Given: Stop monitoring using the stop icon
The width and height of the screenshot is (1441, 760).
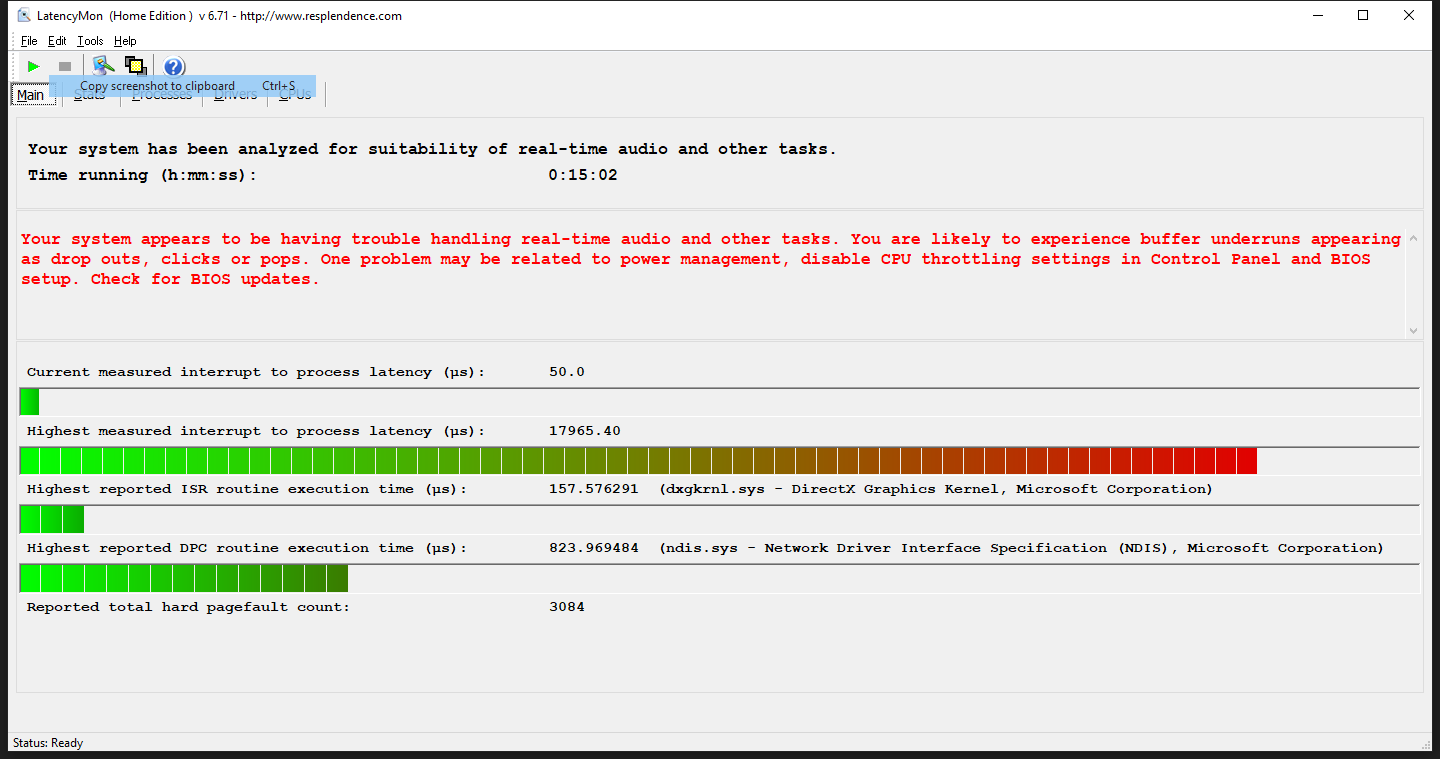Looking at the screenshot, I should pyautogui.click(x=64, y=64).
